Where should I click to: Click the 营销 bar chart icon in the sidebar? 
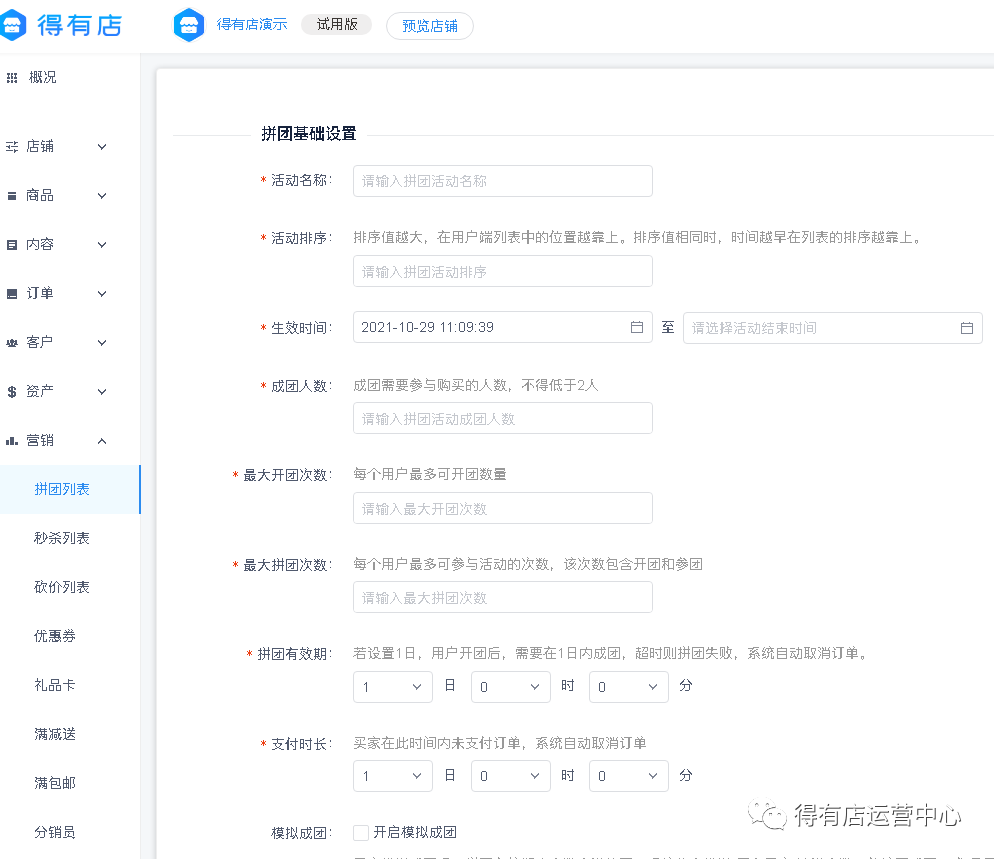(11, 441)
